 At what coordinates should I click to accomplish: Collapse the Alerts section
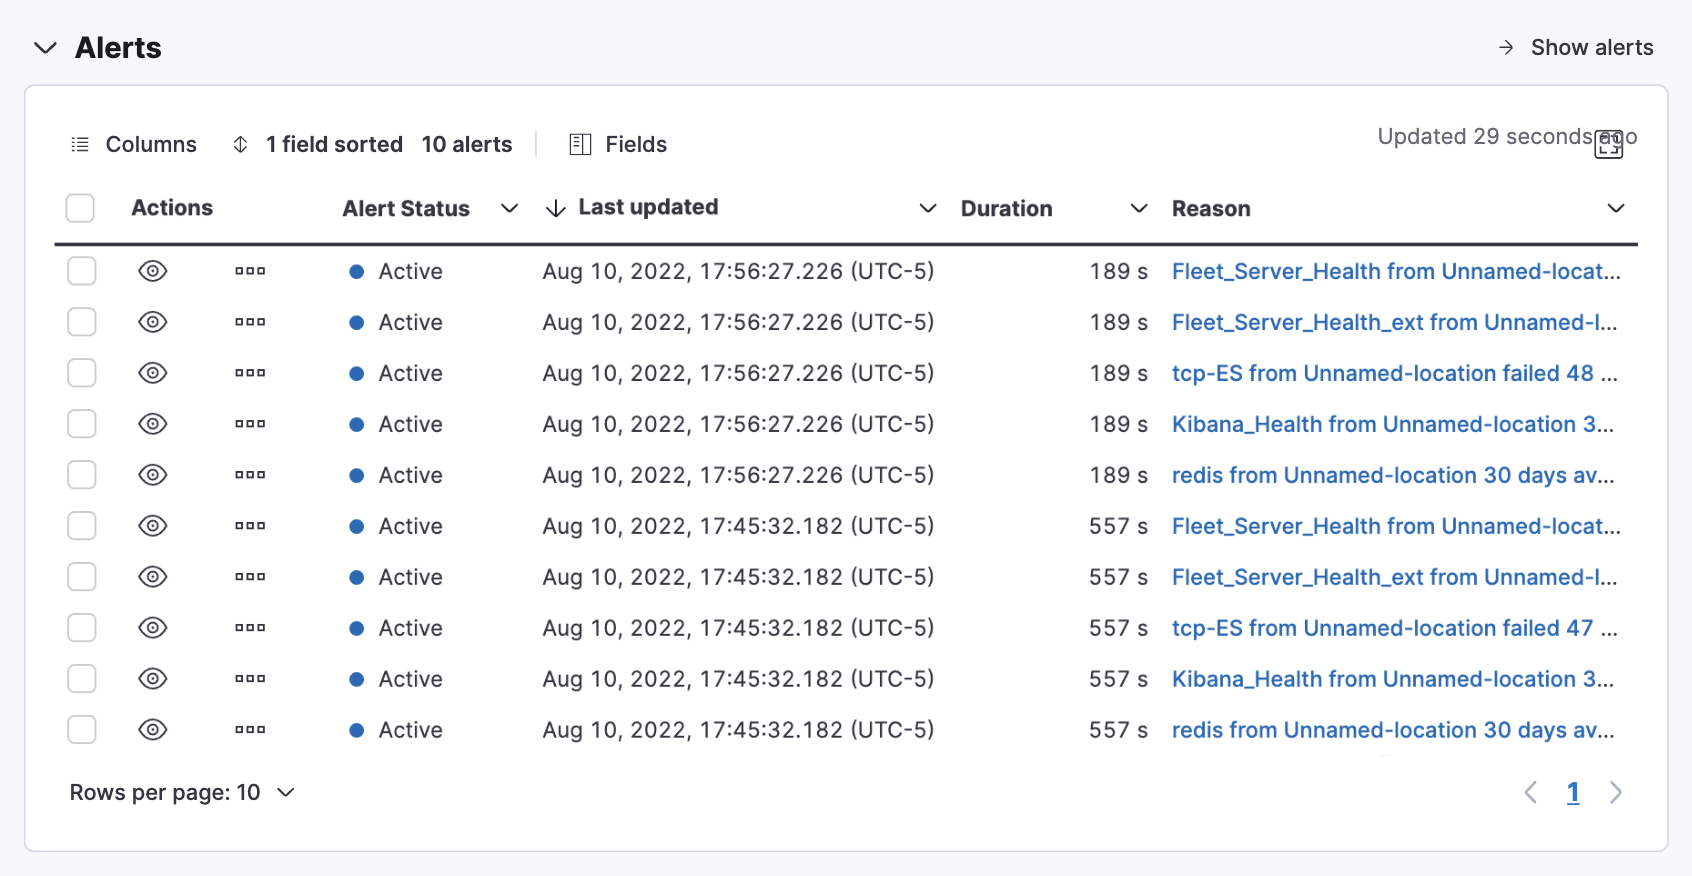click(x=46, y=48)
